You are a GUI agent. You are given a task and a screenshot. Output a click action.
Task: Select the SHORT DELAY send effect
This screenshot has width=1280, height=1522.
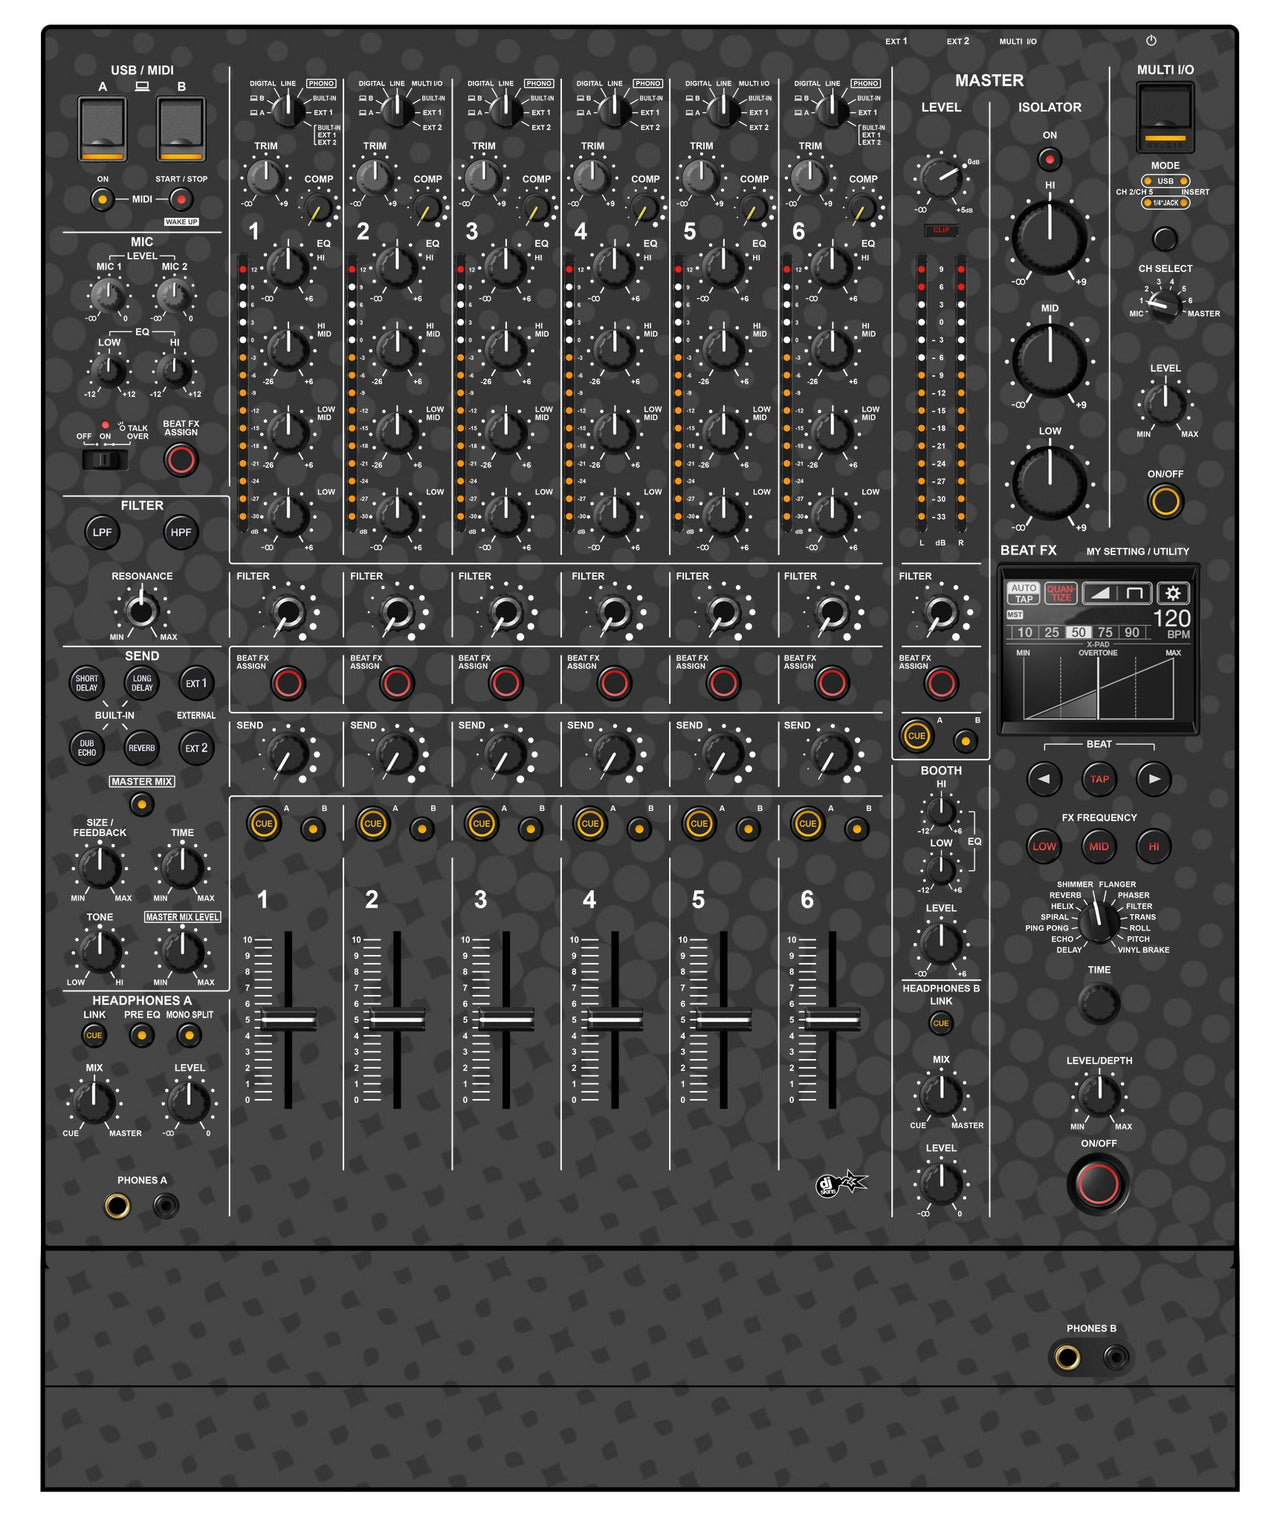tap(87, 683)
